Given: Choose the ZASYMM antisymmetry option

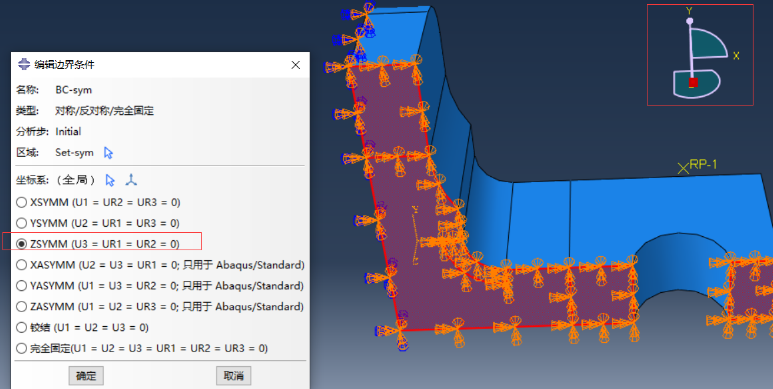Looking at the screenshot, I should pyautogui.click(x=22, y=307).
